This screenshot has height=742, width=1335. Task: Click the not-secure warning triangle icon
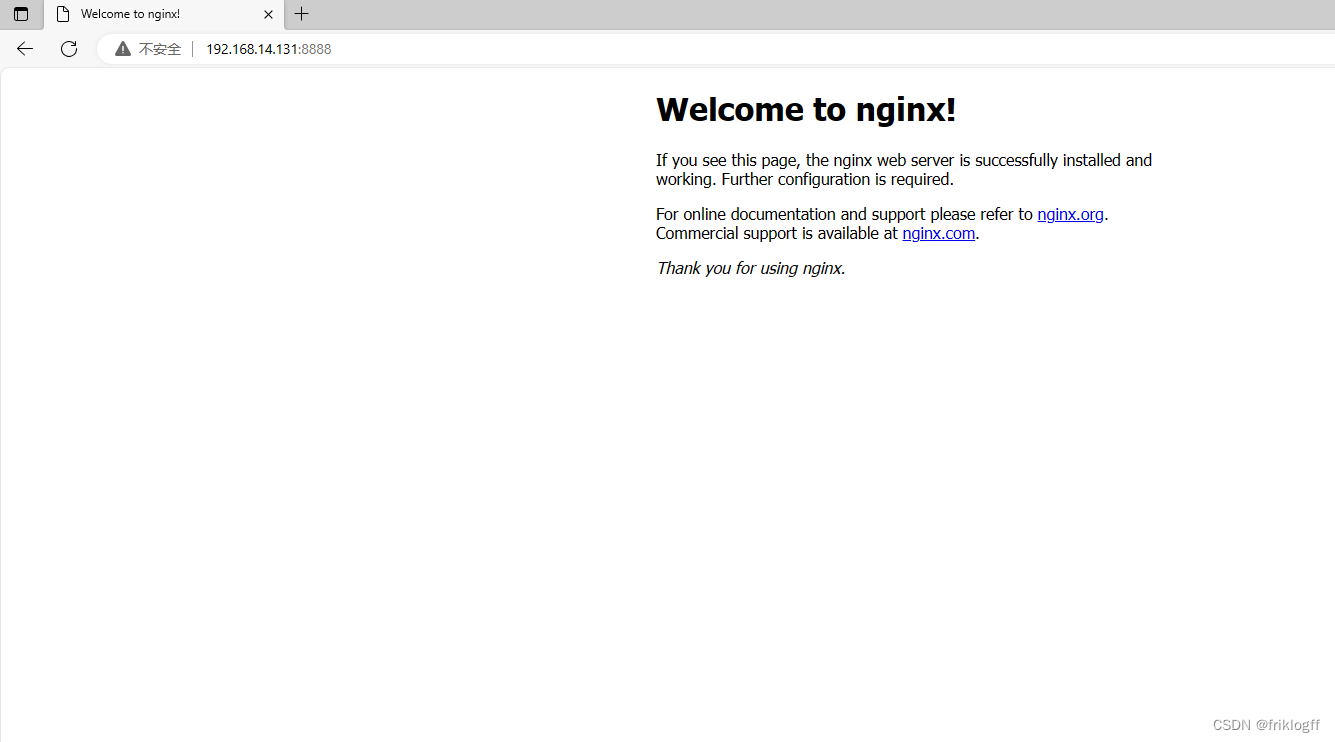[x=123, y=49]
